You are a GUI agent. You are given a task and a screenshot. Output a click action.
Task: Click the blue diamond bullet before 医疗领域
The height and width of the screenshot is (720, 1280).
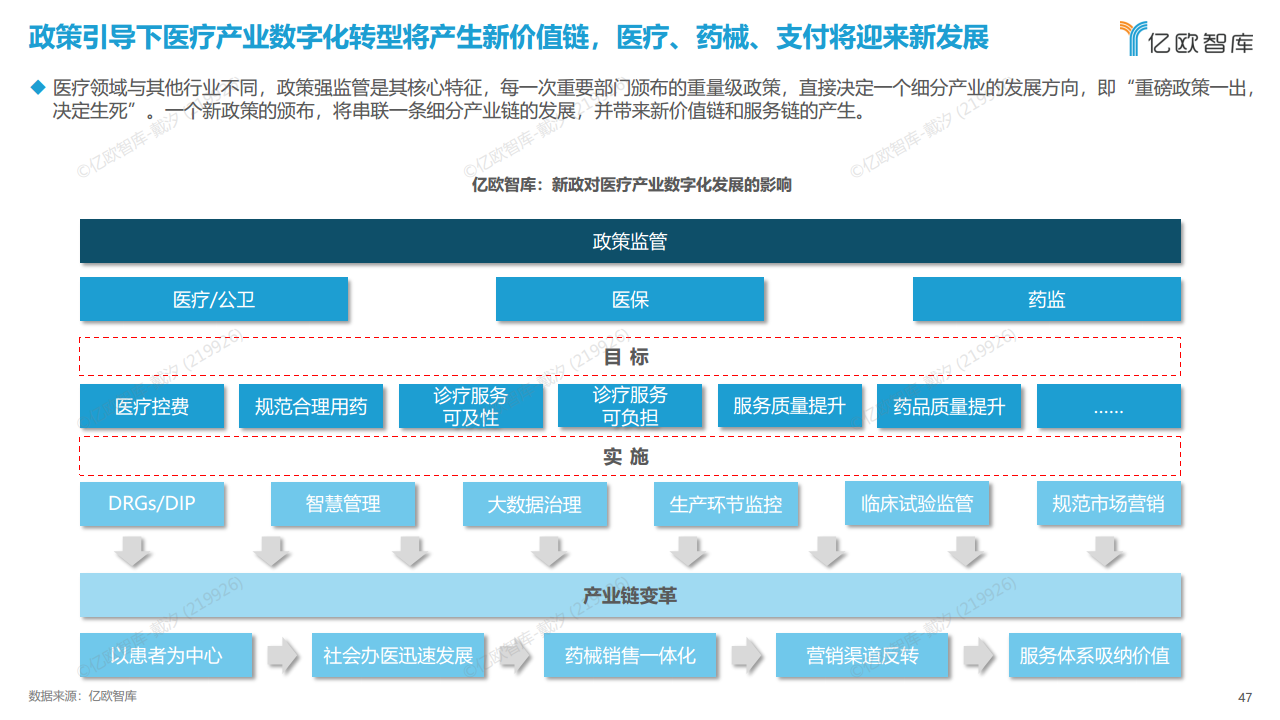tap(39, 88)
